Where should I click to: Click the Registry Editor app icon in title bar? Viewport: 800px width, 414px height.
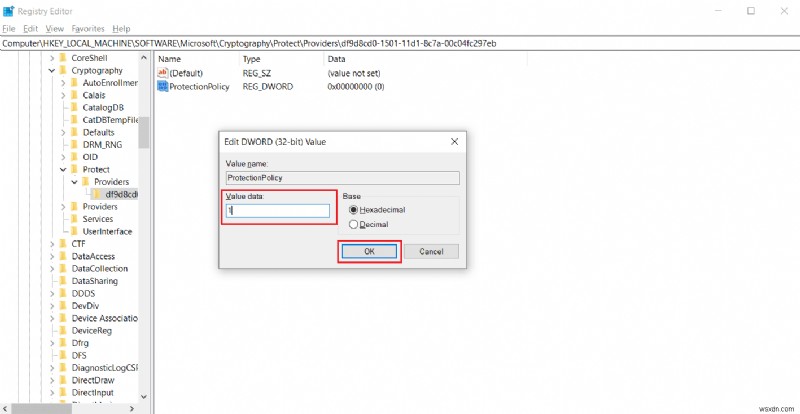pos(8,11)
